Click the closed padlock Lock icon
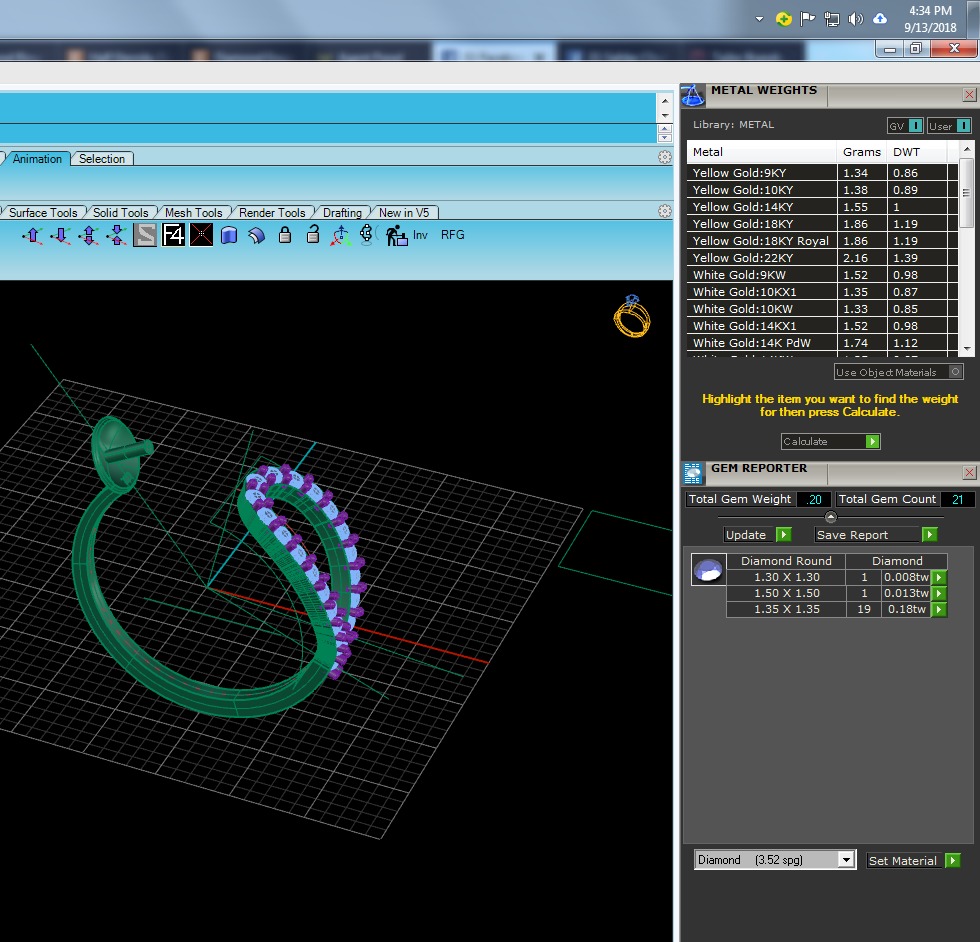Image resolution: width=980 pixels, height=942 pixels. 285,235
